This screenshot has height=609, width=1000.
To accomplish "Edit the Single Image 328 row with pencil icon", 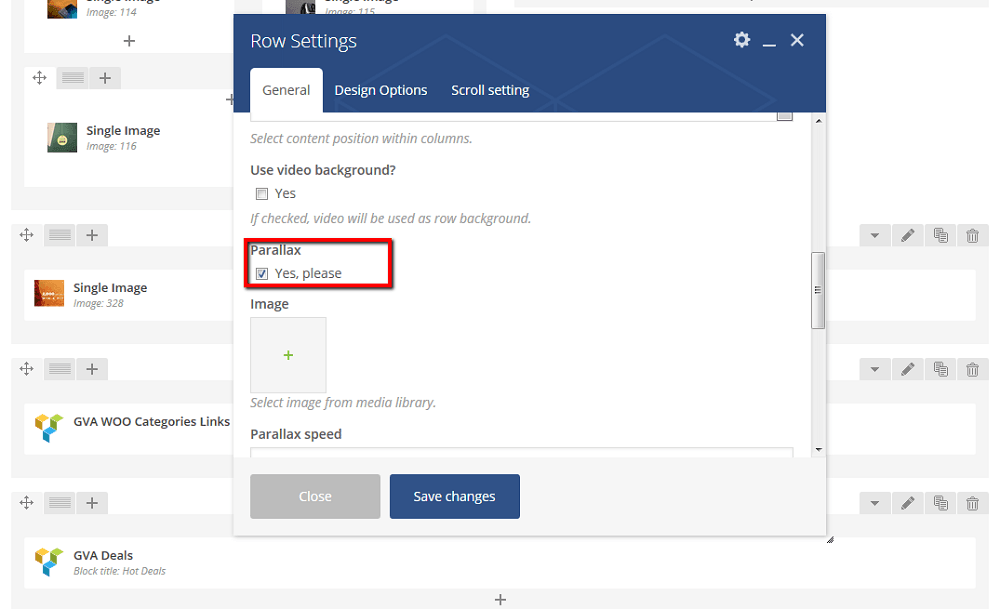I will [908, 235].
